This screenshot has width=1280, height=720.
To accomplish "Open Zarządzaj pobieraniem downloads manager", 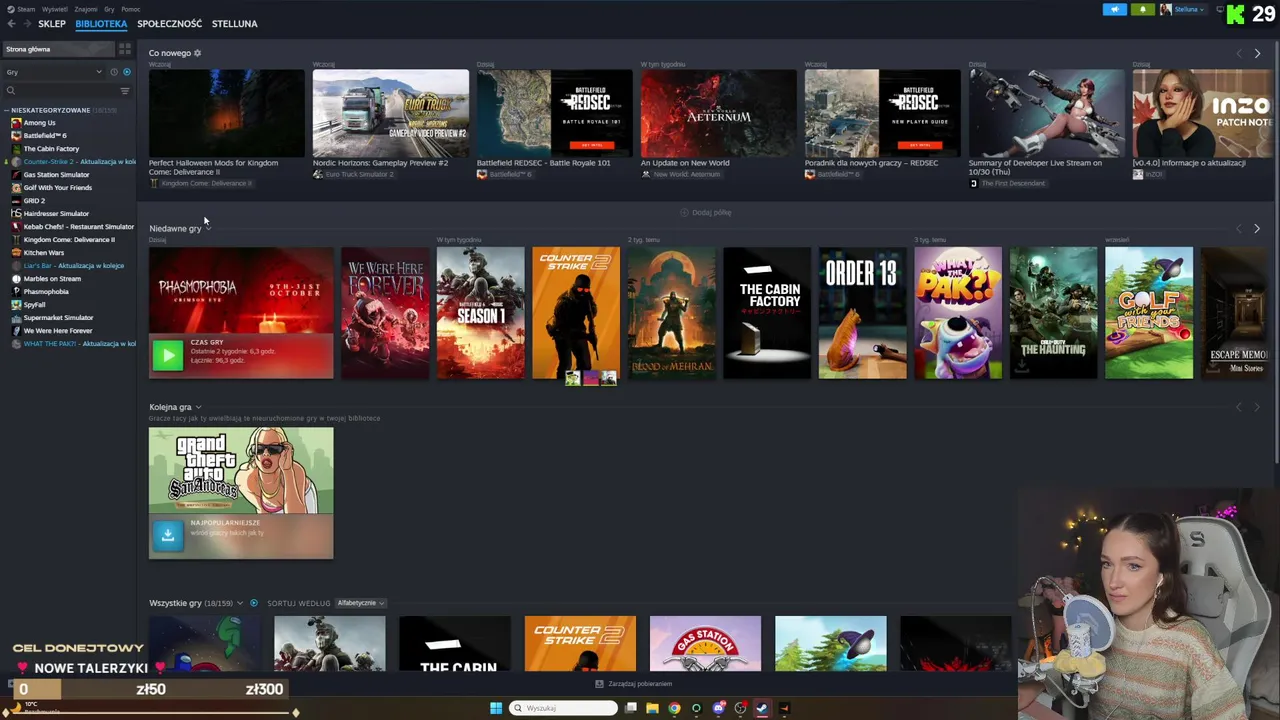I will click(x=634, y=684).
